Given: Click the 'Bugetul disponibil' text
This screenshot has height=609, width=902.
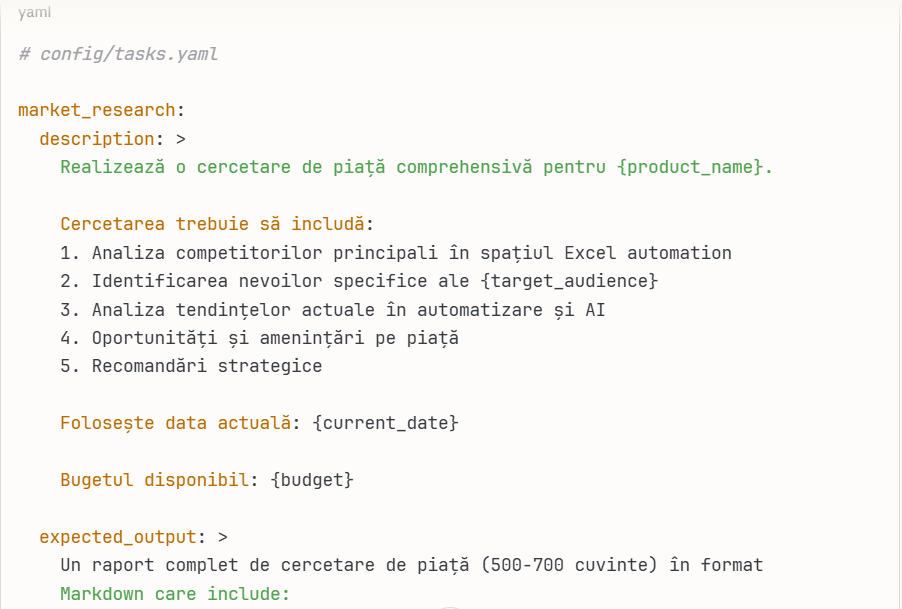Looking at the screenshot, I should coord(154,480).
